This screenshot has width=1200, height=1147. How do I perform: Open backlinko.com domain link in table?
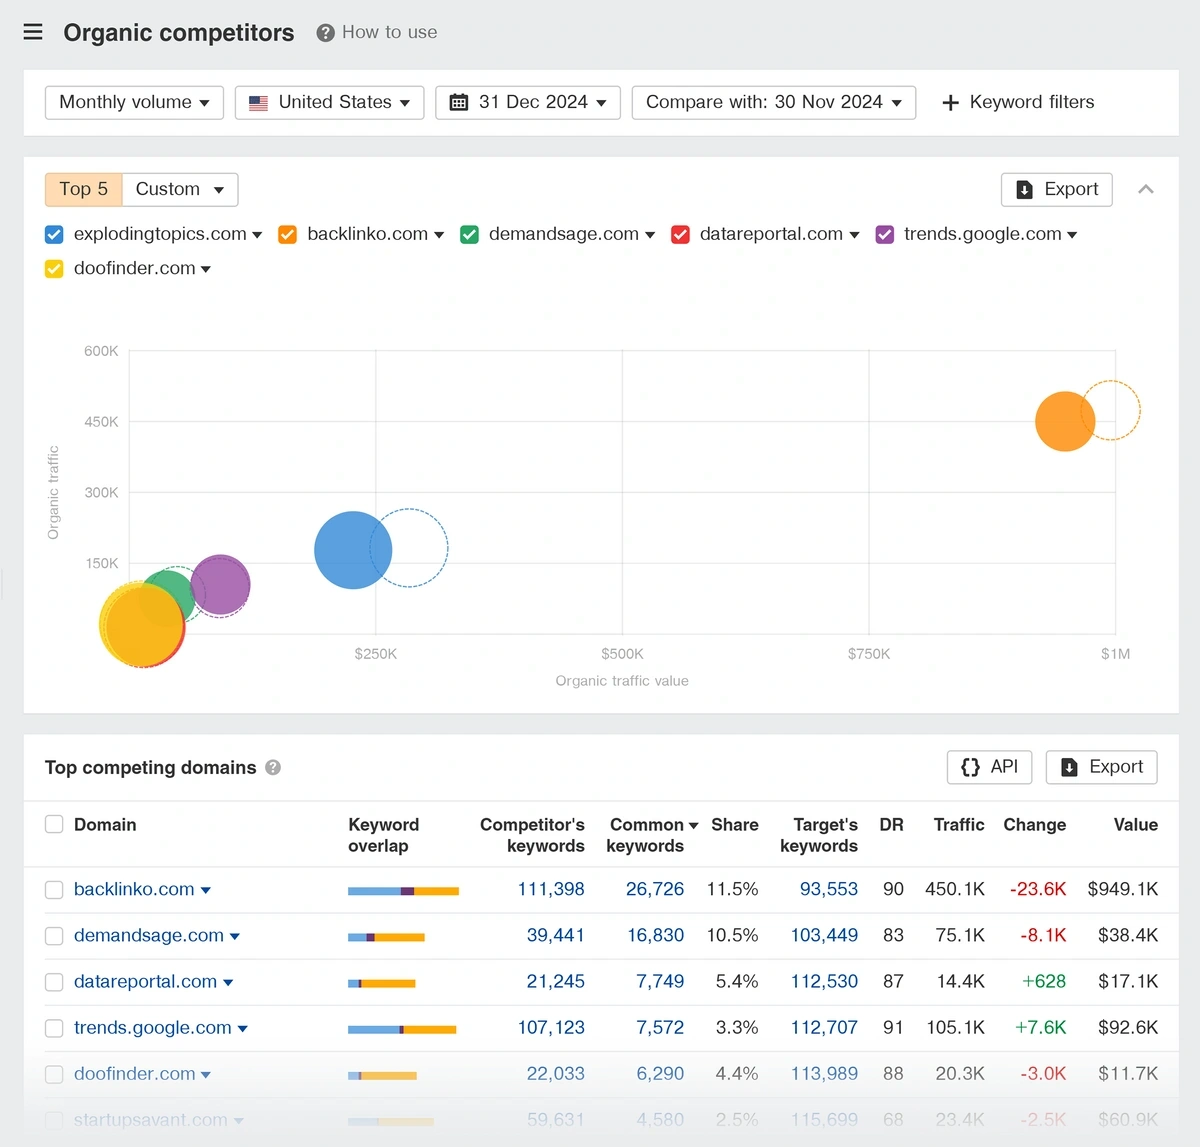point(134,889)
